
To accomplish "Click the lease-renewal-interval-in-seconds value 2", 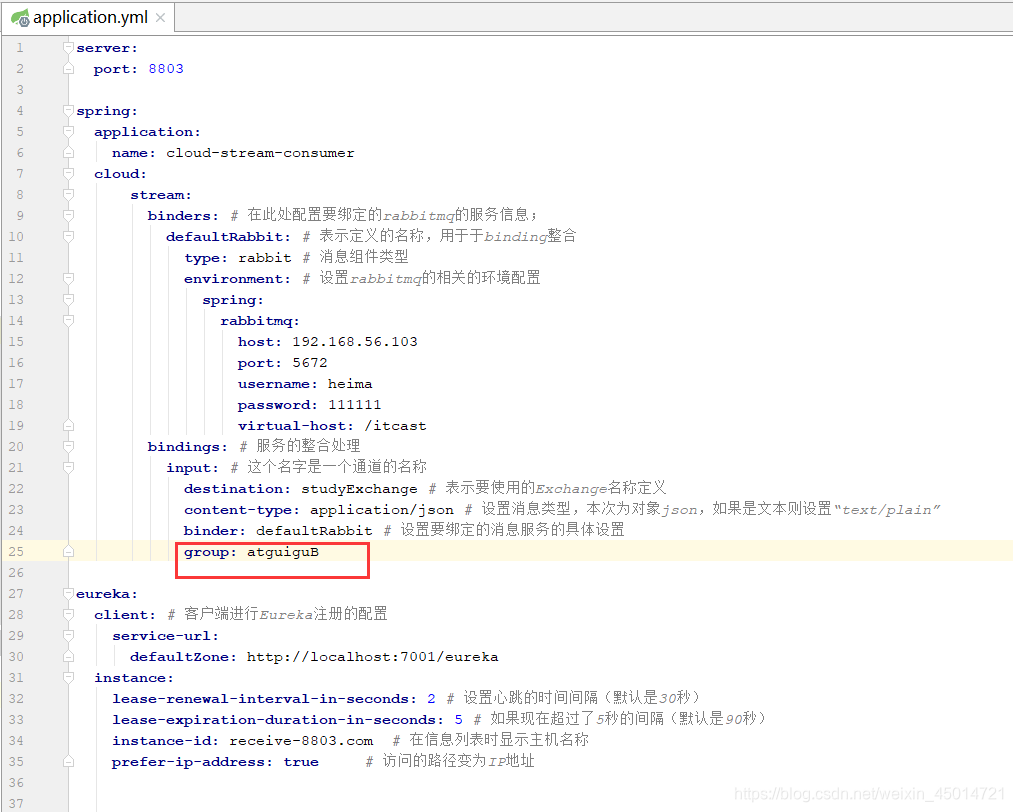I will [x=431, y=698].
